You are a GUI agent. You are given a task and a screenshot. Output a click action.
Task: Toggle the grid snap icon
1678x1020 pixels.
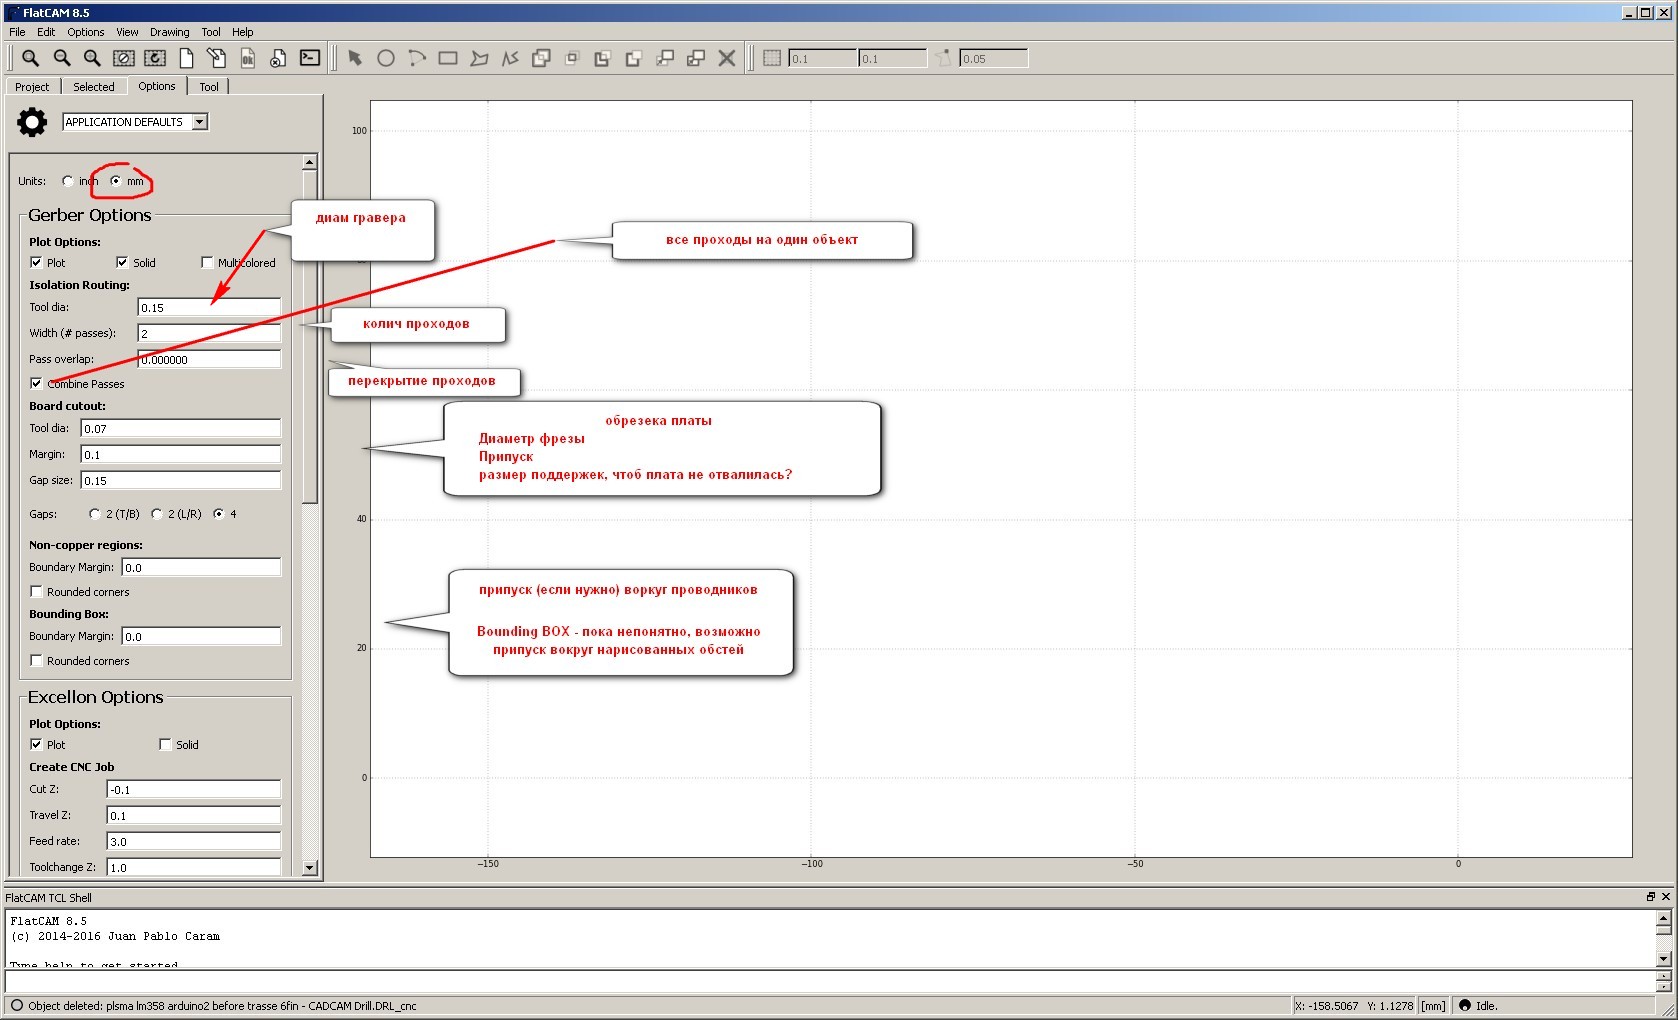772,58
